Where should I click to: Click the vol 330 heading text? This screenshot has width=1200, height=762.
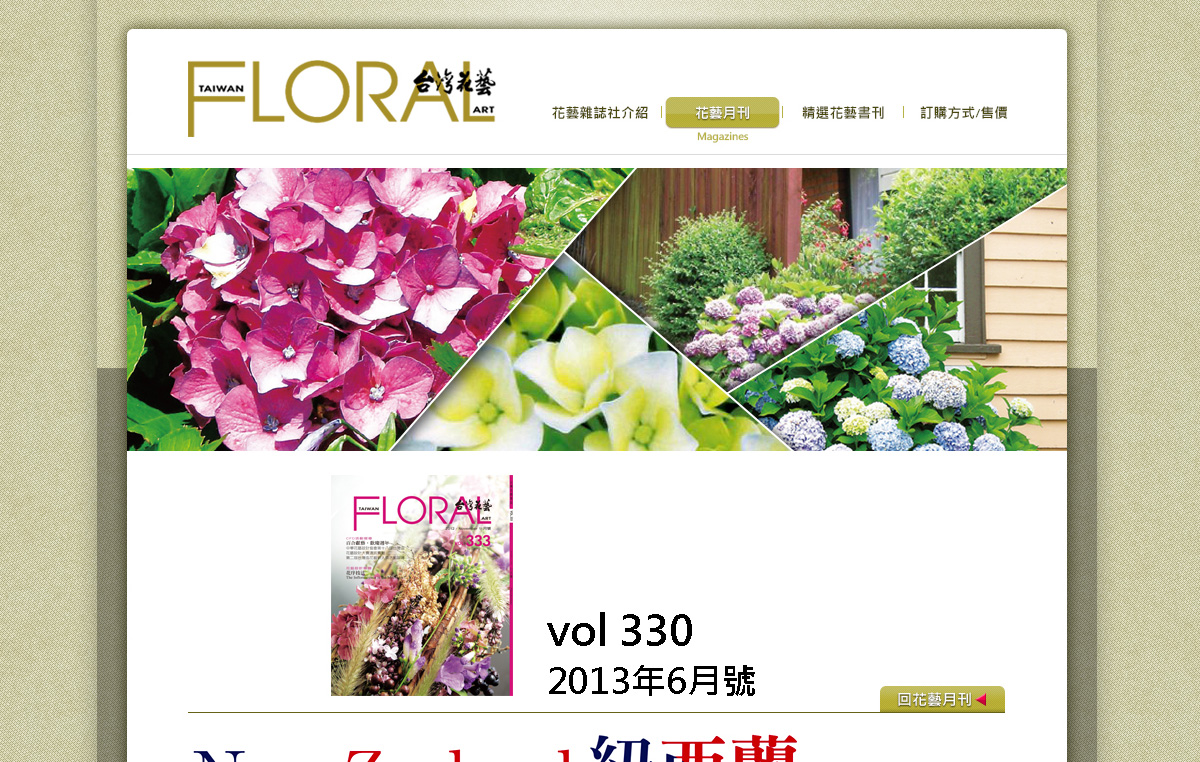pos(620,631)
